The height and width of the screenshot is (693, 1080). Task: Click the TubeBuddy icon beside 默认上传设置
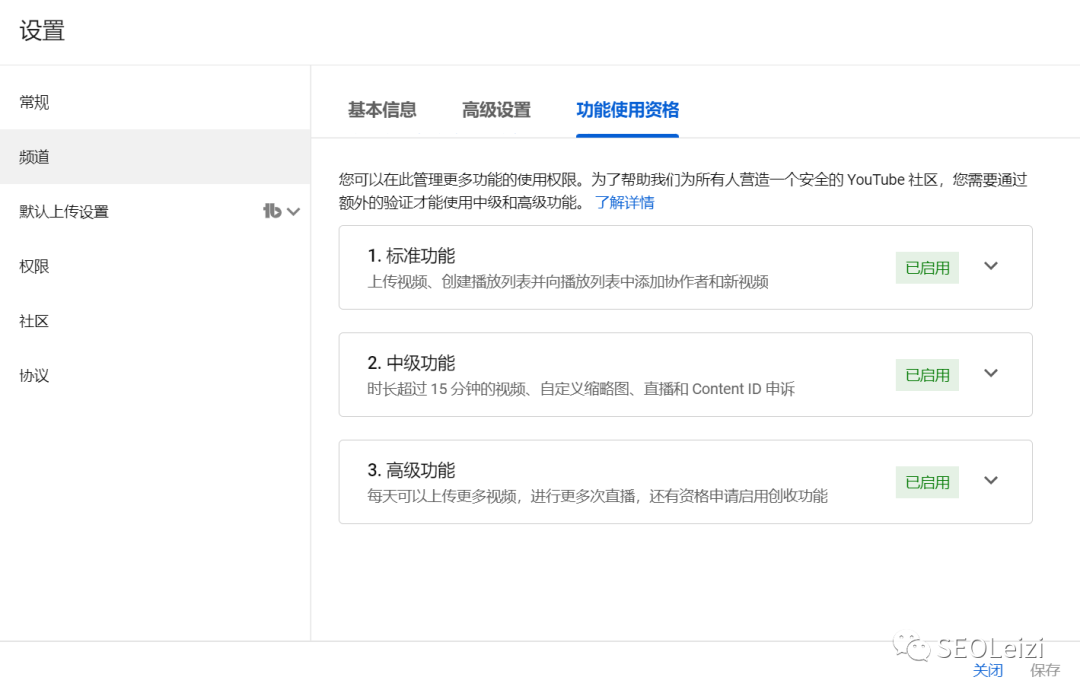coord(272,211)
